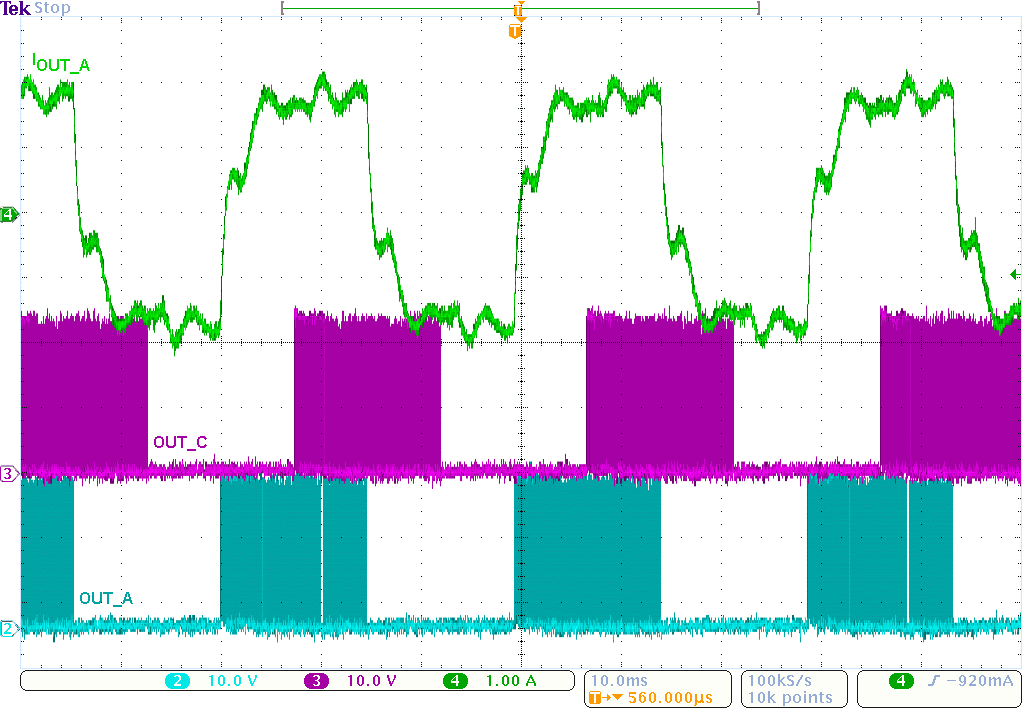
Task: Click the OUT_A waveform label
Action: pyautogui.click(x=105, y=598)
